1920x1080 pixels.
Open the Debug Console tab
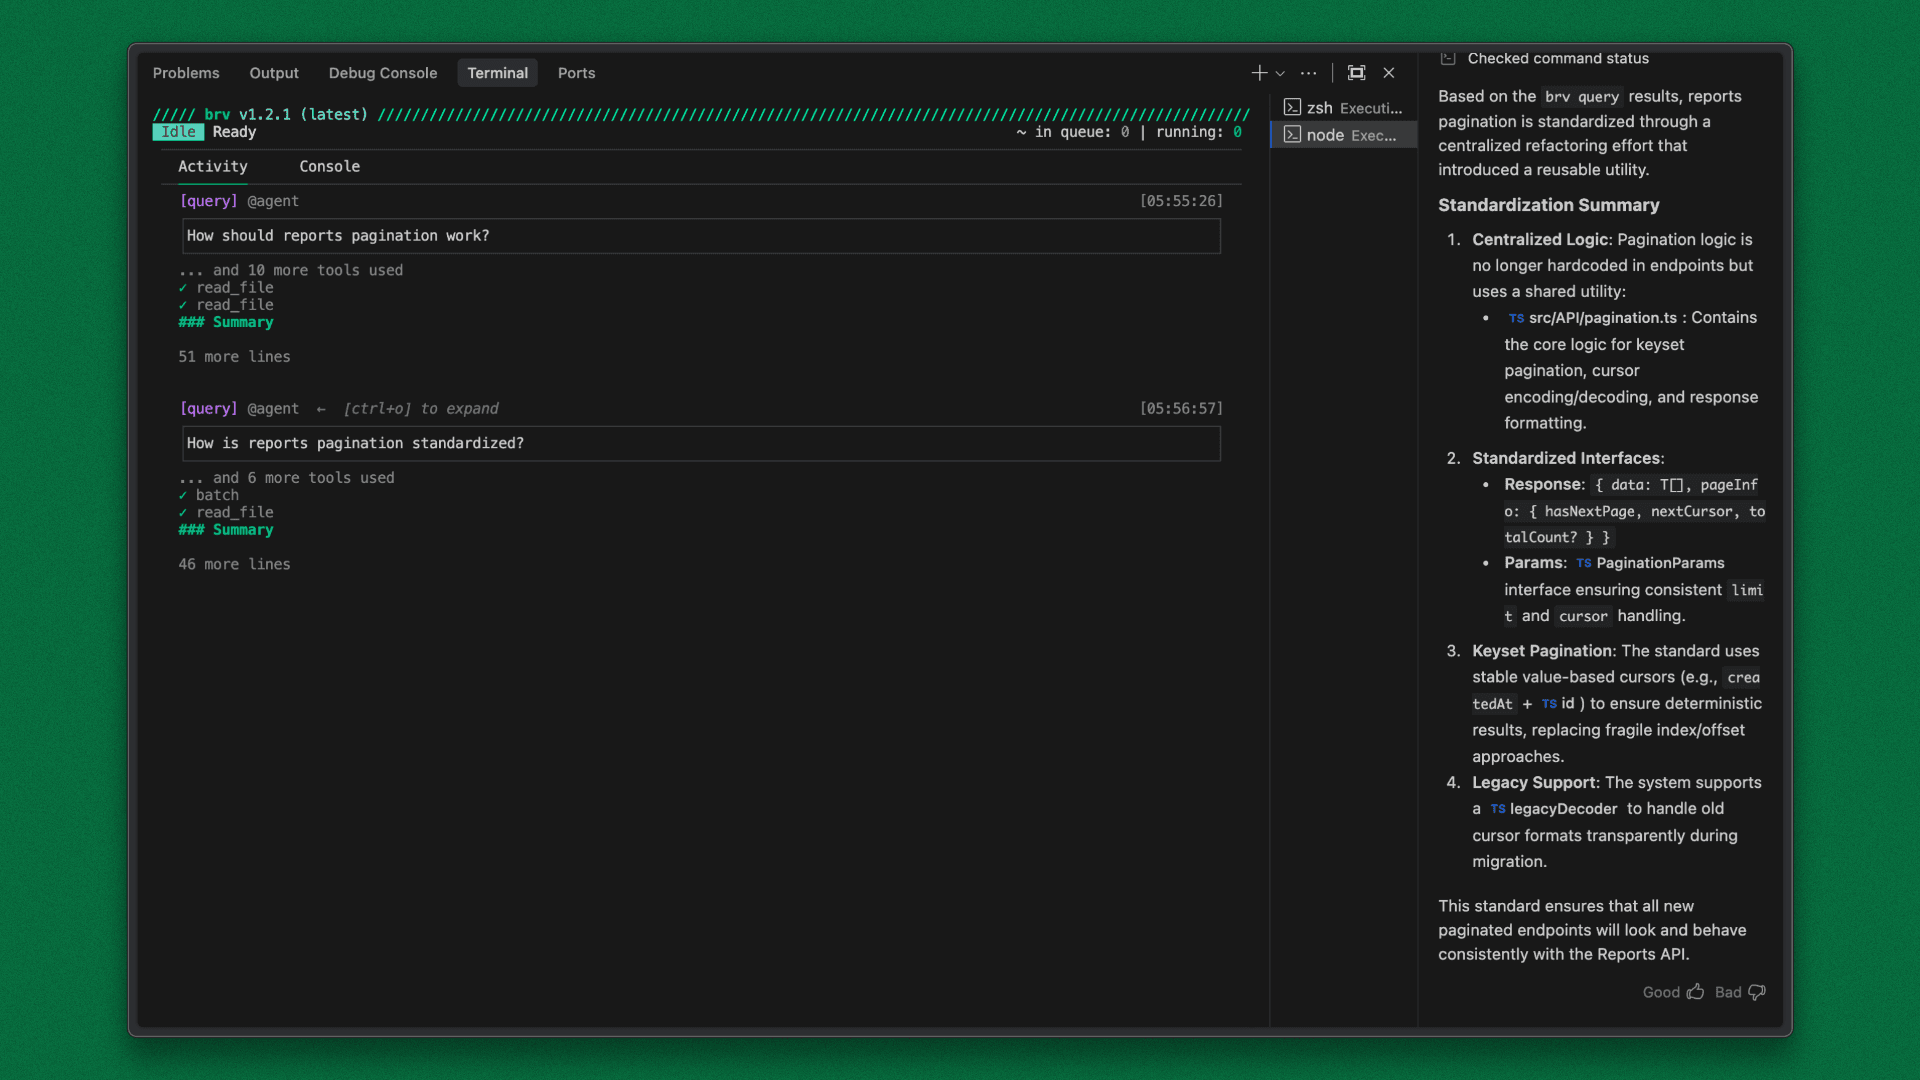click(x=383, y=73)
